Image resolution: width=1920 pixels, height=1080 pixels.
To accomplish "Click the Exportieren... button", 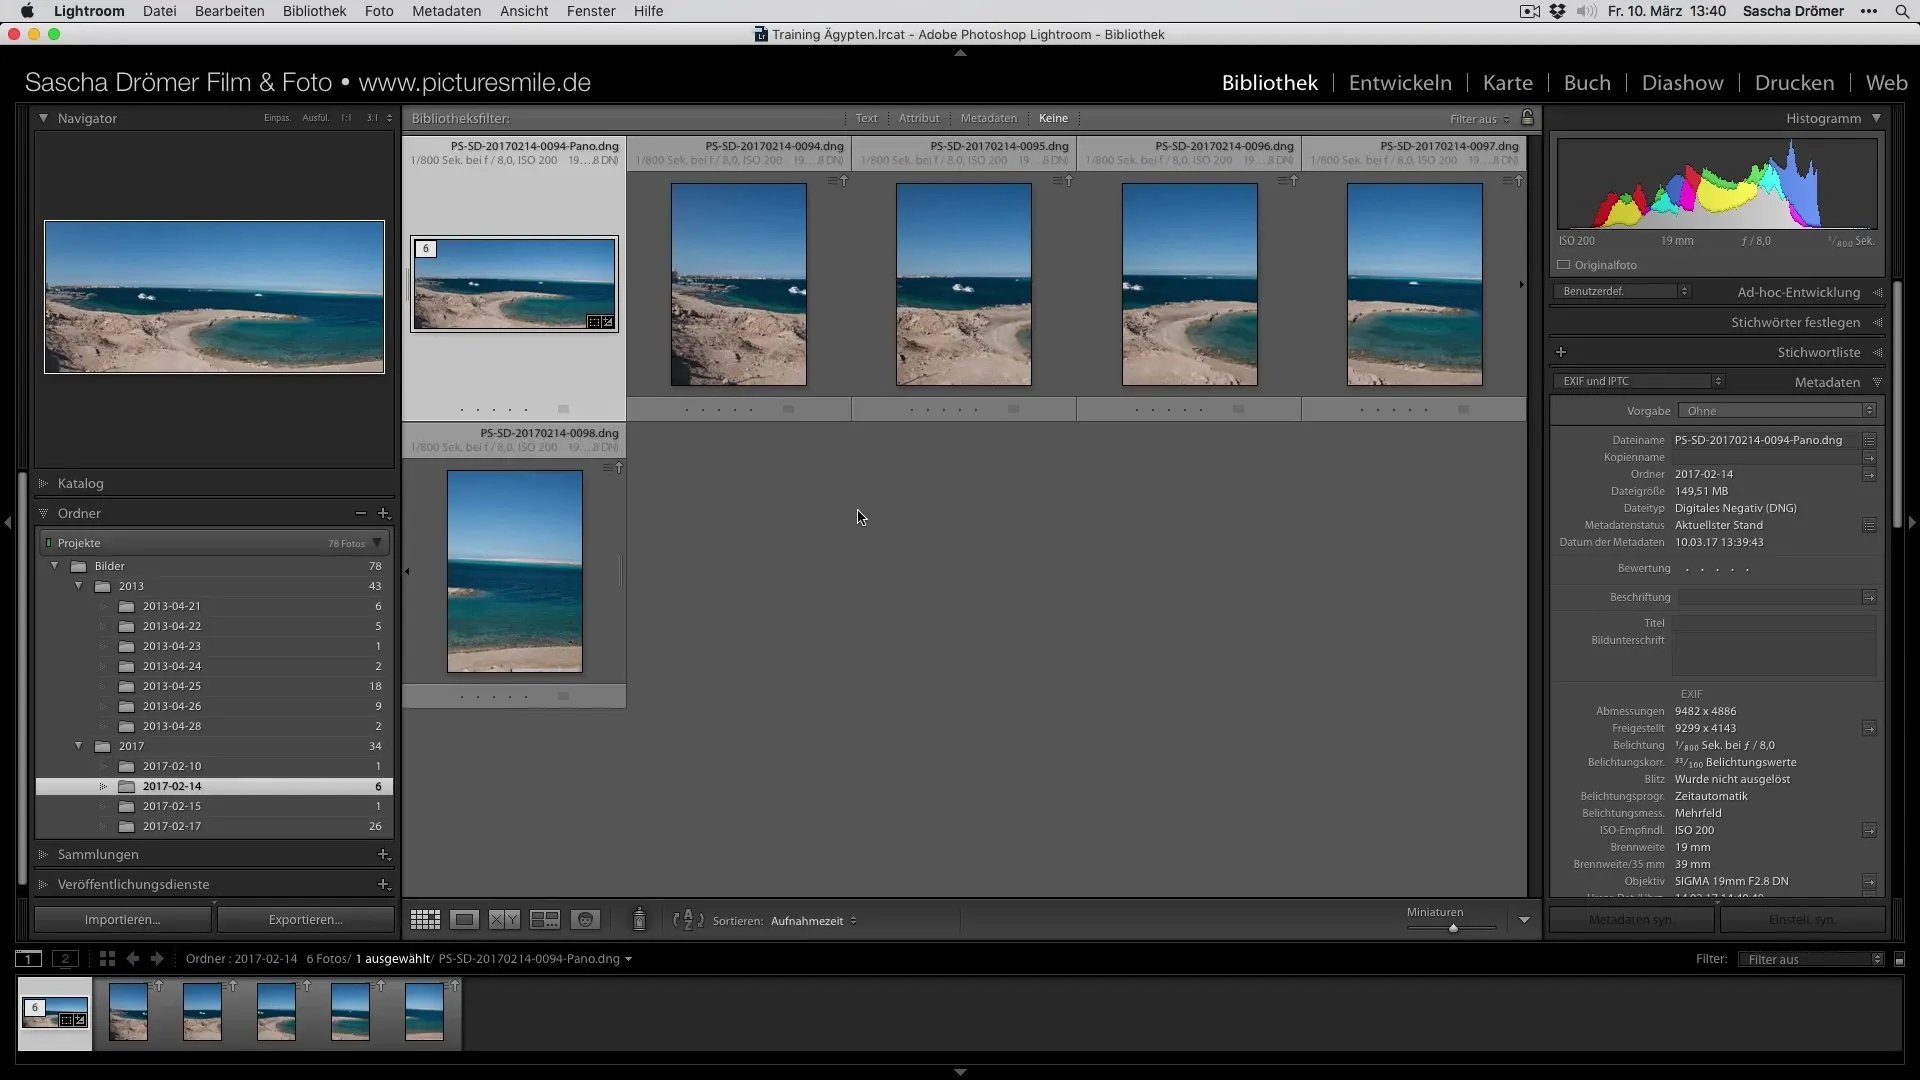I will pyautogui.click(x=306, y=920).
